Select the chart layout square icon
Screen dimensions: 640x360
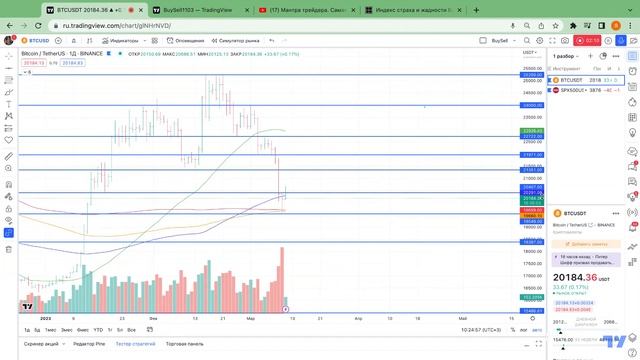(483, 40)
